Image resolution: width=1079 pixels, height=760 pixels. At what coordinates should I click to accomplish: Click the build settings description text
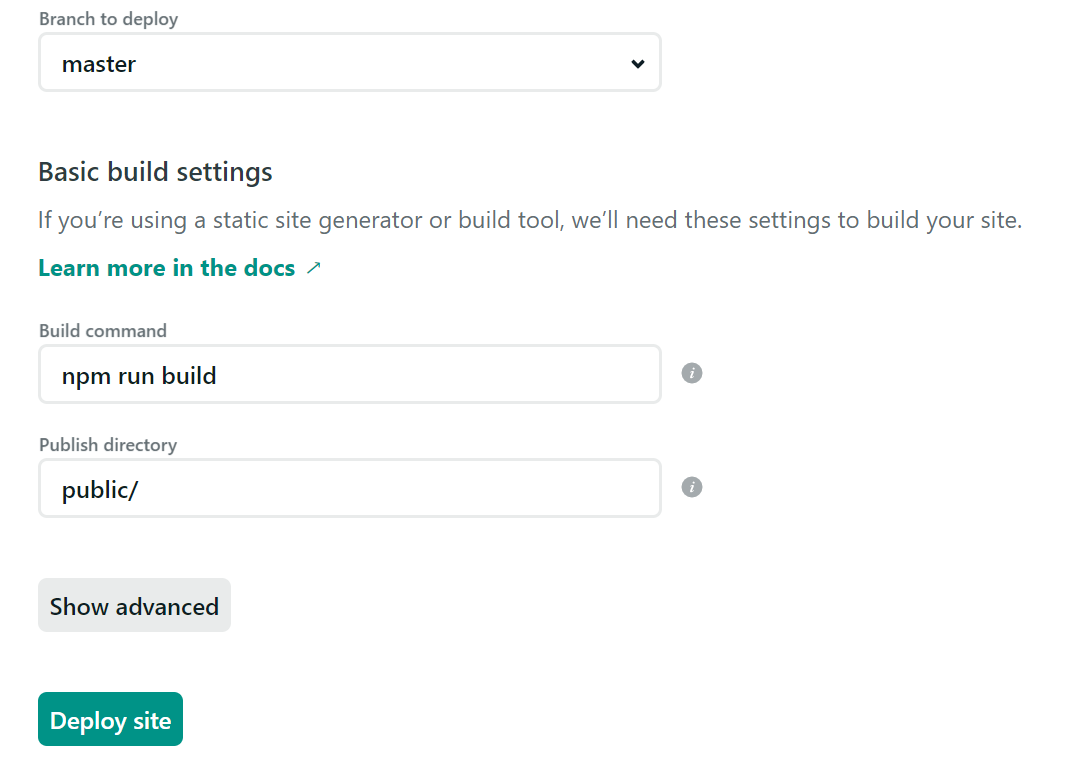tap(530, 219)
